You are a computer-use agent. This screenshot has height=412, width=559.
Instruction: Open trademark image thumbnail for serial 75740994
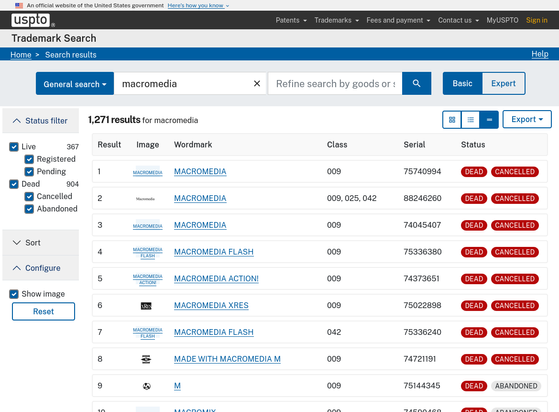pyautogui.click(x=148, y=172)
